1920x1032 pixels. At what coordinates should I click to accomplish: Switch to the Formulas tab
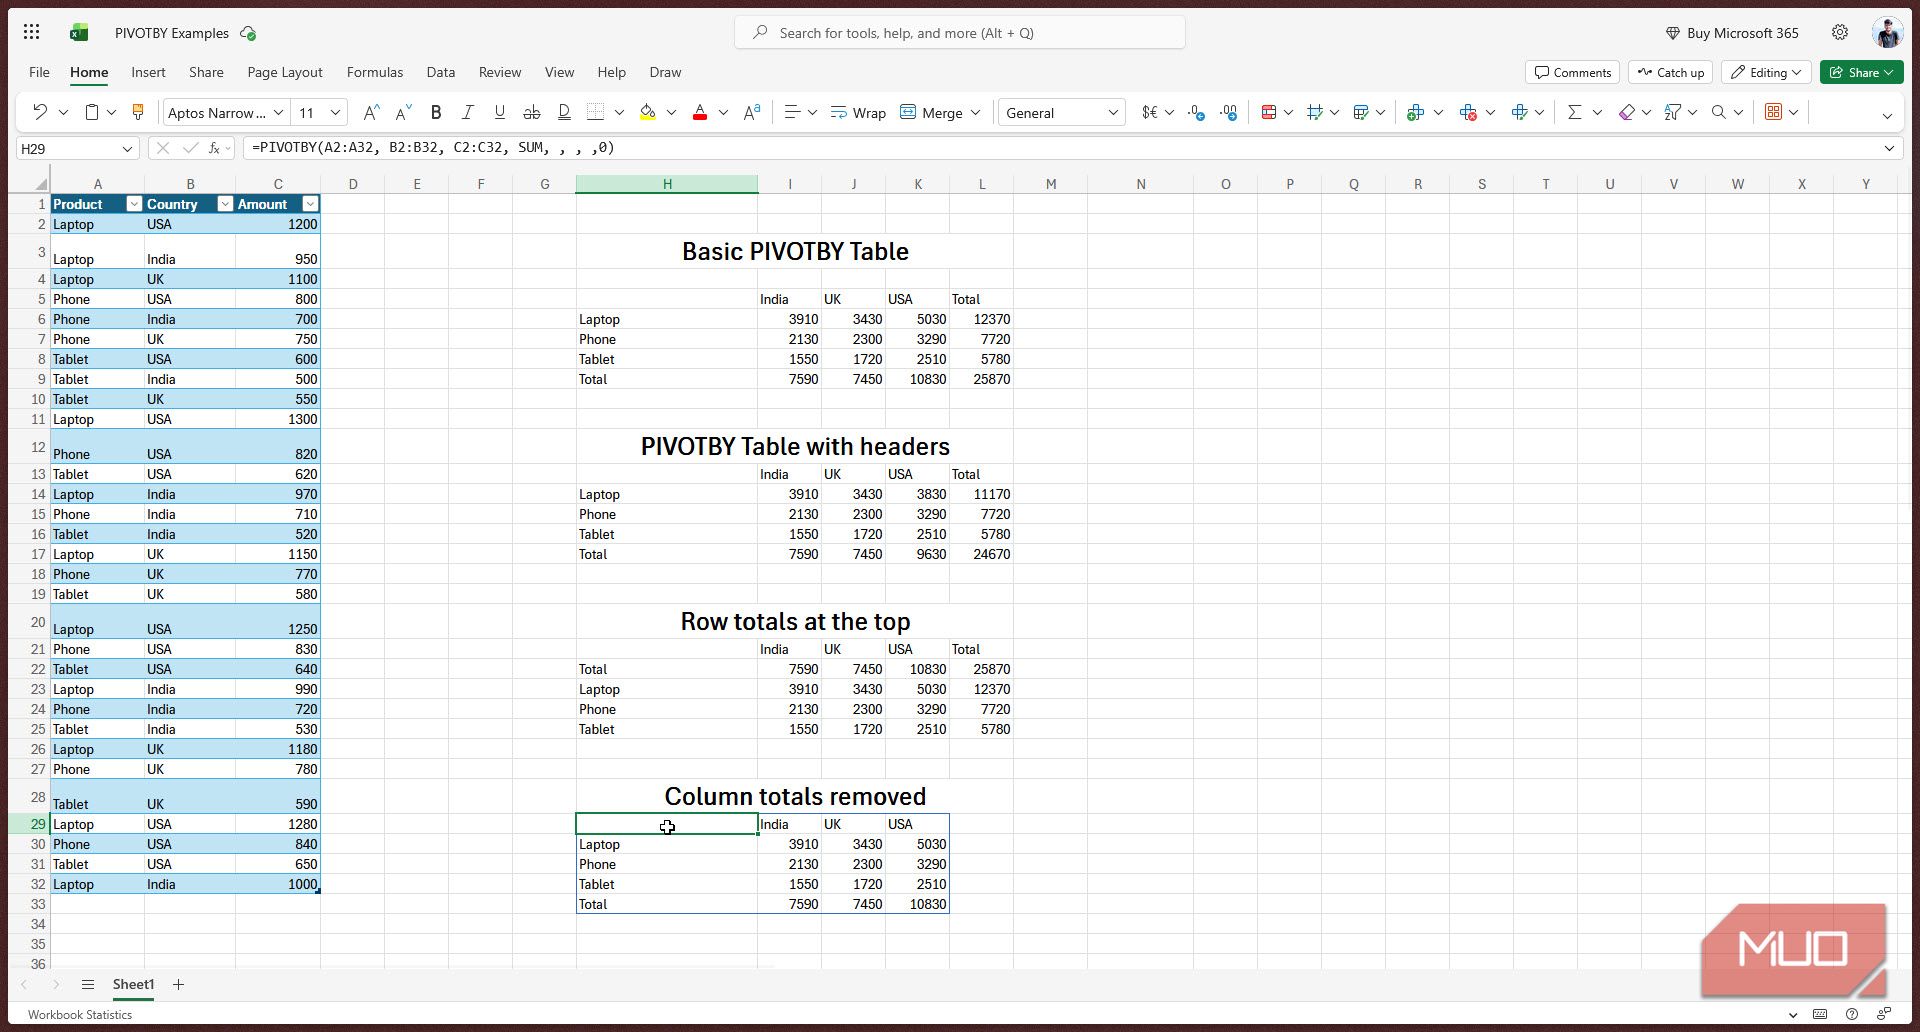pyautogui.click(x=375, y=72)
